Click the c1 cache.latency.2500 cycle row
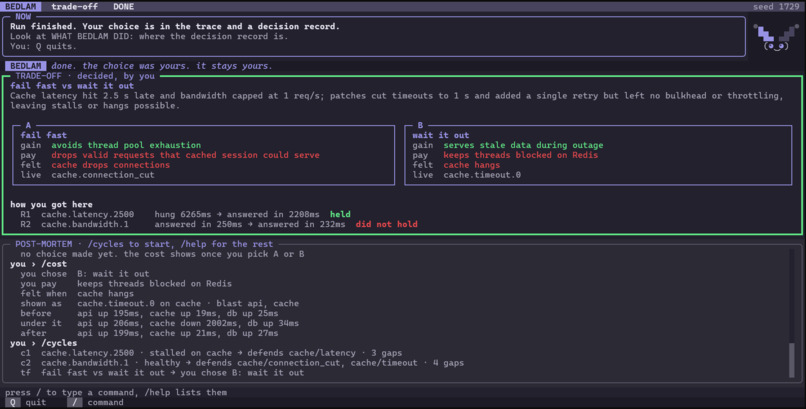Screen dimensions: 806x409 211,353
